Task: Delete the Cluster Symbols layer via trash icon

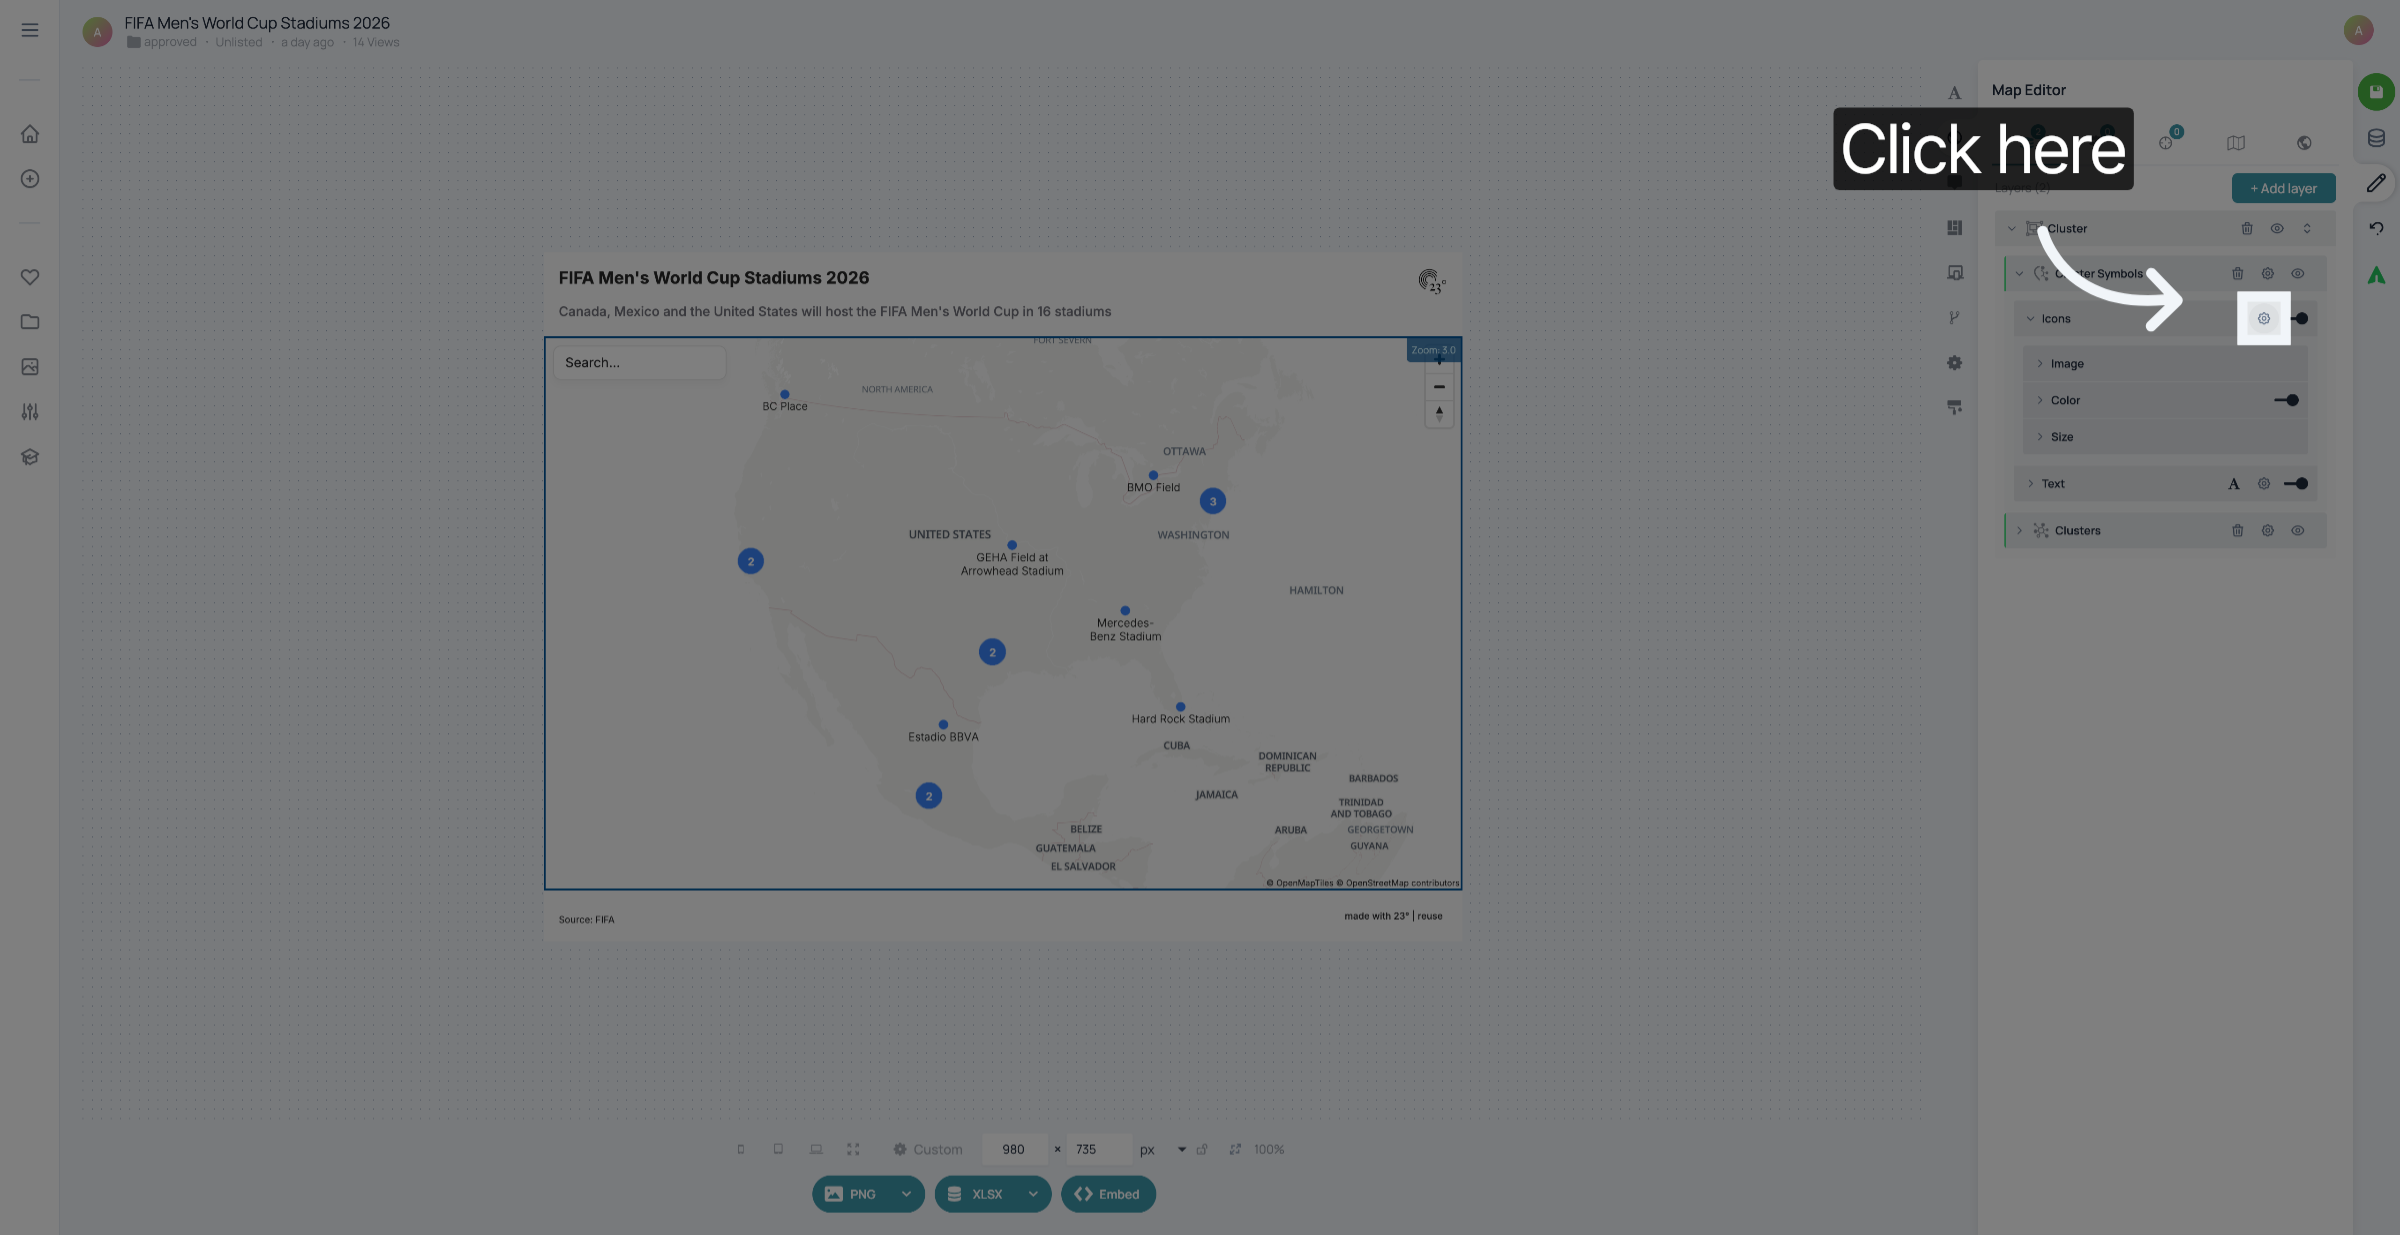Action: pos(2238,274)
